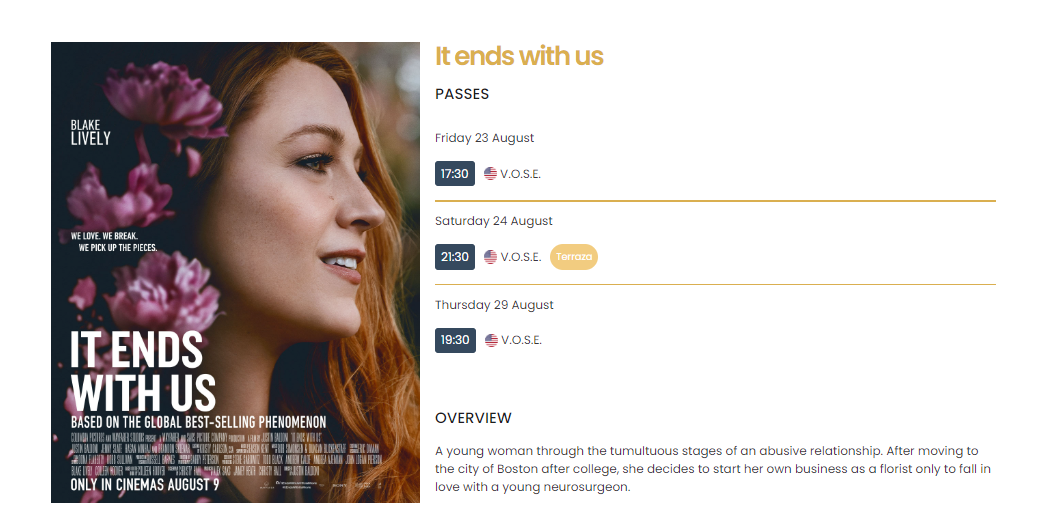Select the 19:30 Thursday showtime
The image size is (1056, 510).
click(x=455, y=340)
